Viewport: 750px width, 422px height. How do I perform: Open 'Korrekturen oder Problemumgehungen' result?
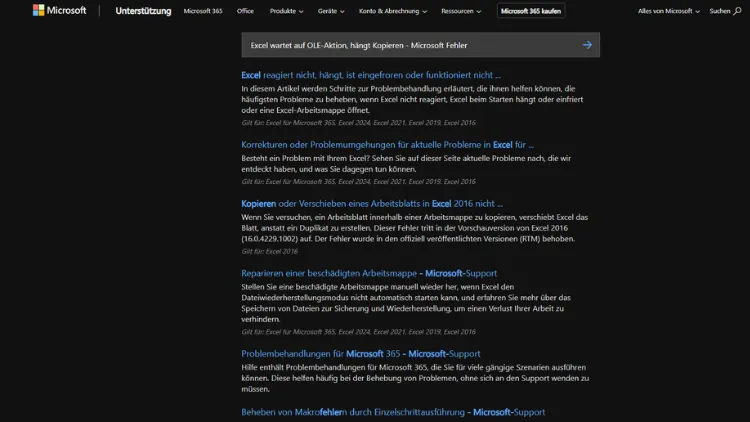[387, 144]
